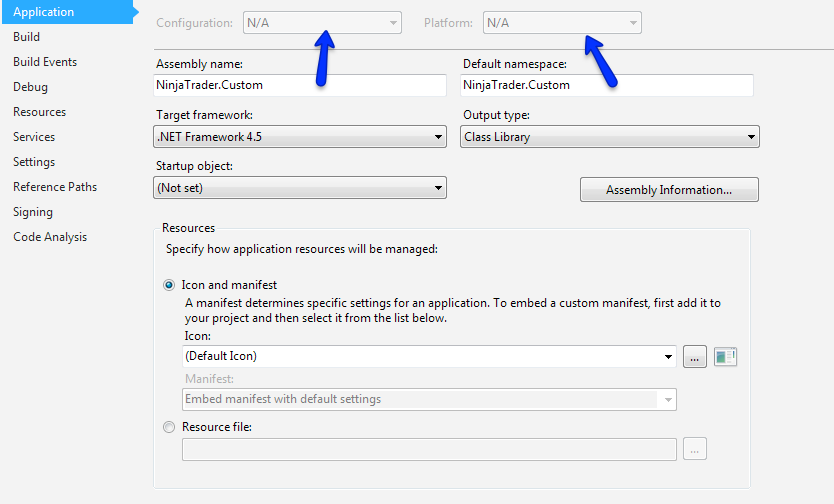Image resolution: width=834 pixels, height=504 pixels.
Task: Click the Default namespace text field
Action: coord(607,86)
